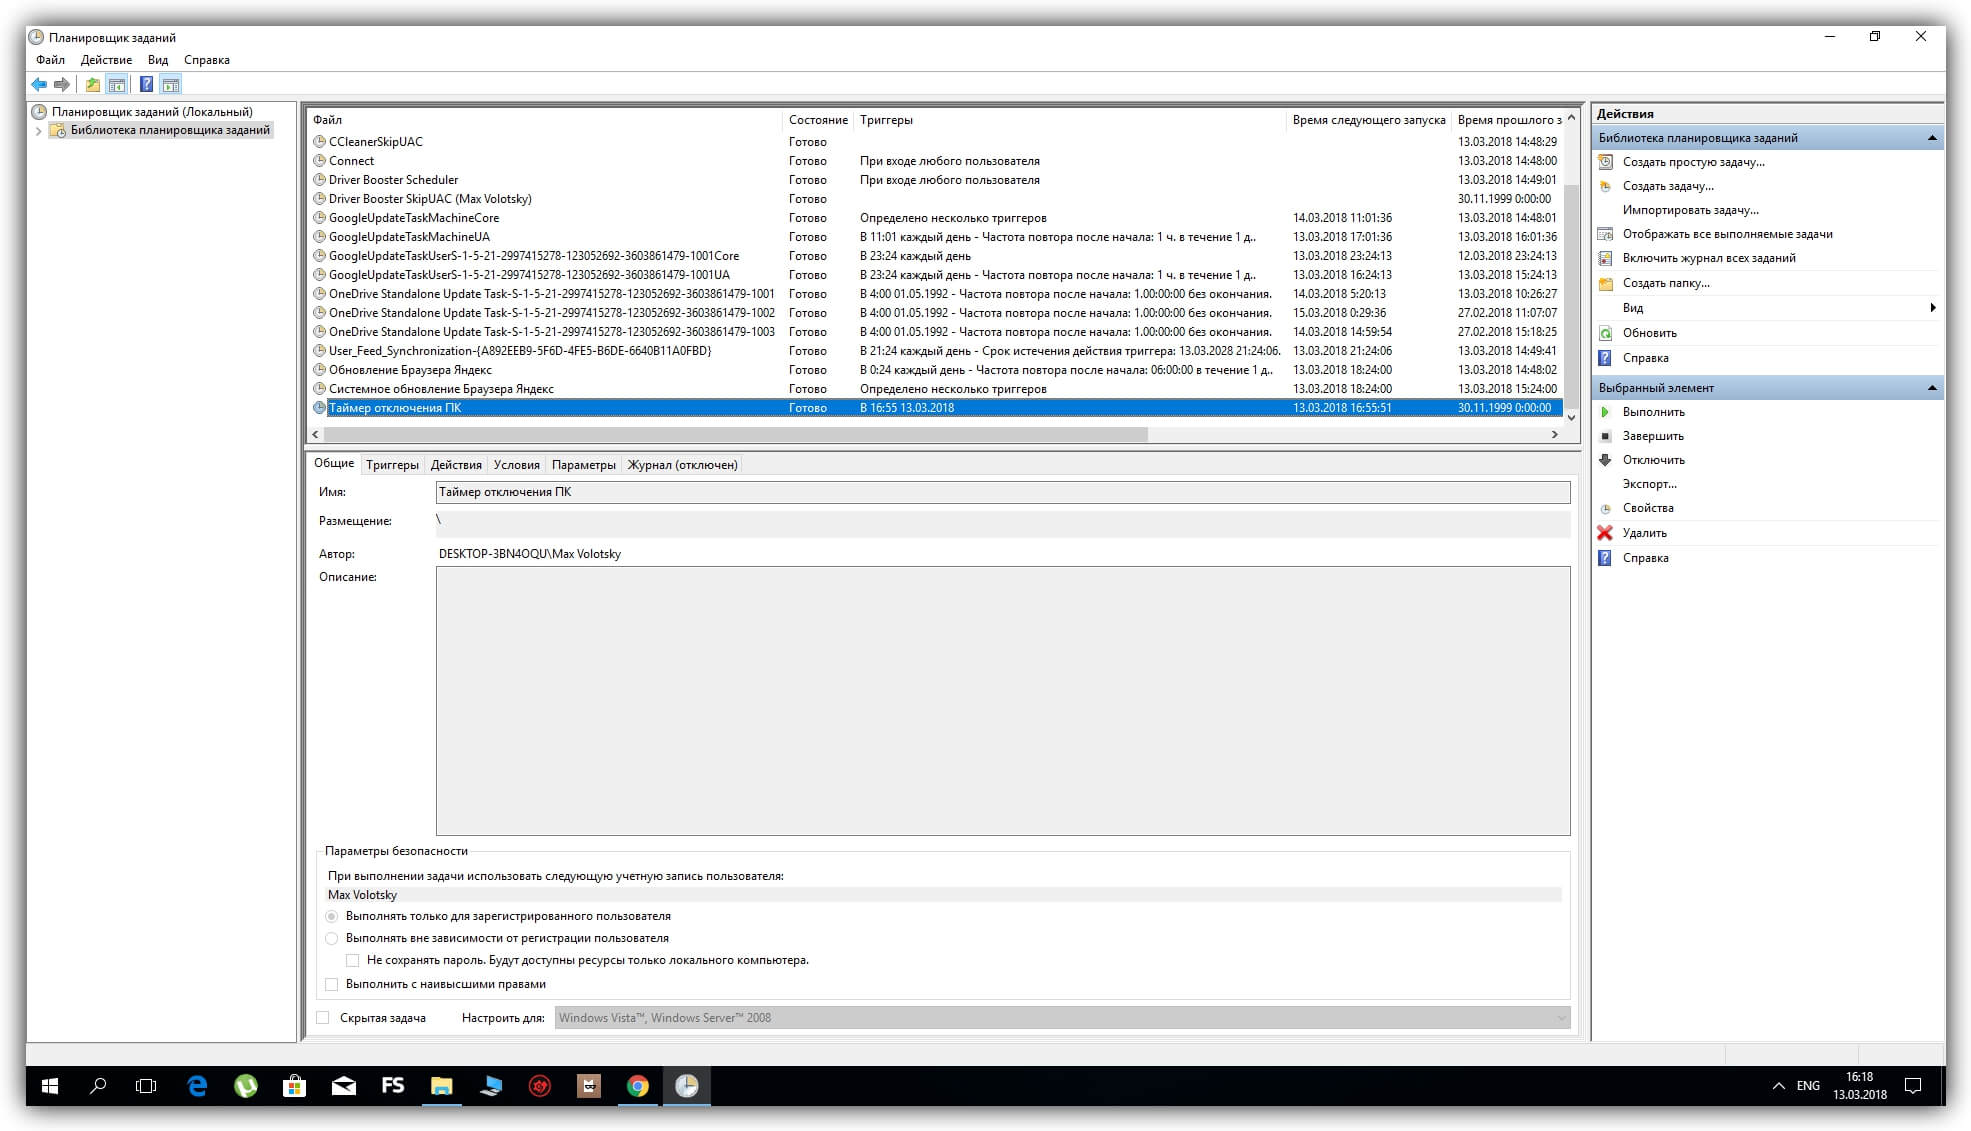The height and width of the screenshot is (1131, 1971).
Task: Click Импортировать задачу action link
Action: click(1690, 210)
